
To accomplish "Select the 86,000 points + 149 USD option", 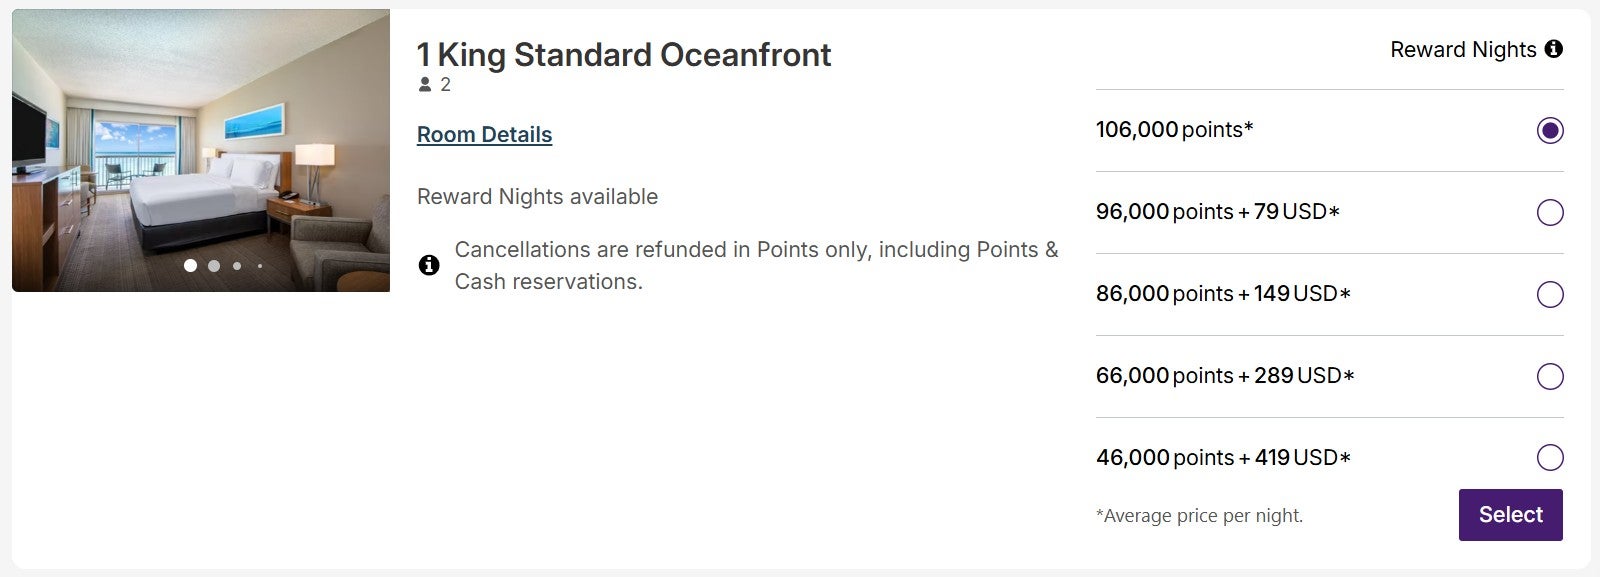I will point(1551,295).
